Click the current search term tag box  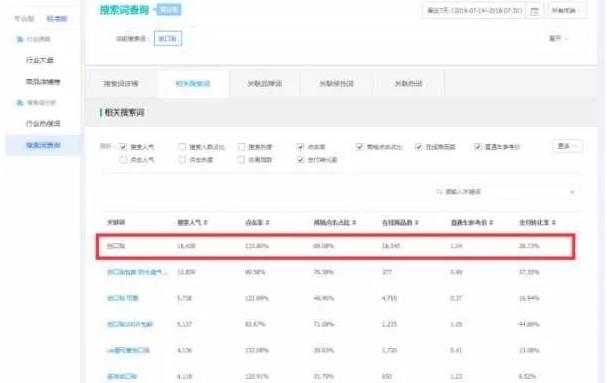[168, 38]
